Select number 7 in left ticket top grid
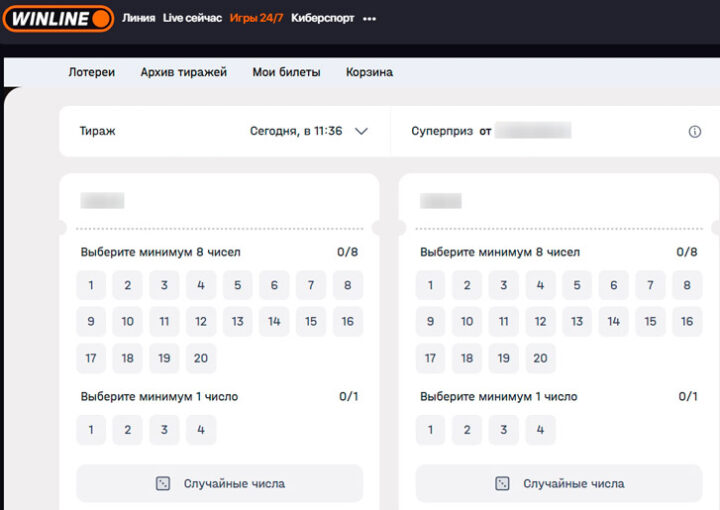720x510 pixels. [311, 285]
